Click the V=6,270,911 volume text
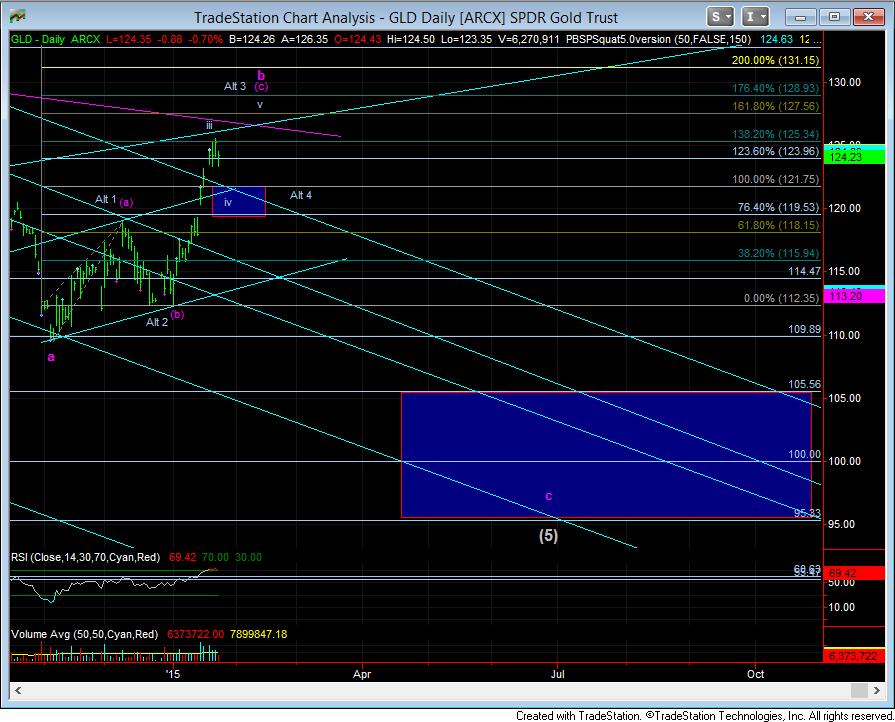Image resolution: width=895 pixels, height=722 pixels. tap(528, 39)
